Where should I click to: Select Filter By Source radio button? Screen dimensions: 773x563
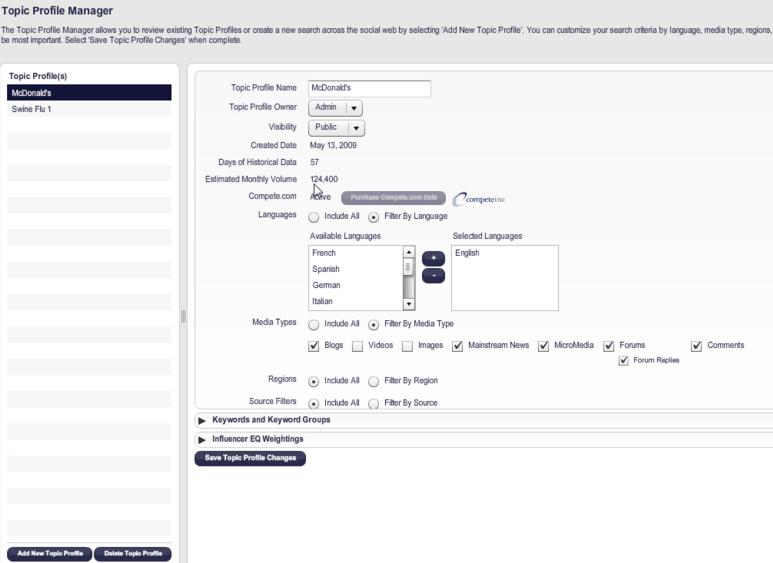point(374,403)
